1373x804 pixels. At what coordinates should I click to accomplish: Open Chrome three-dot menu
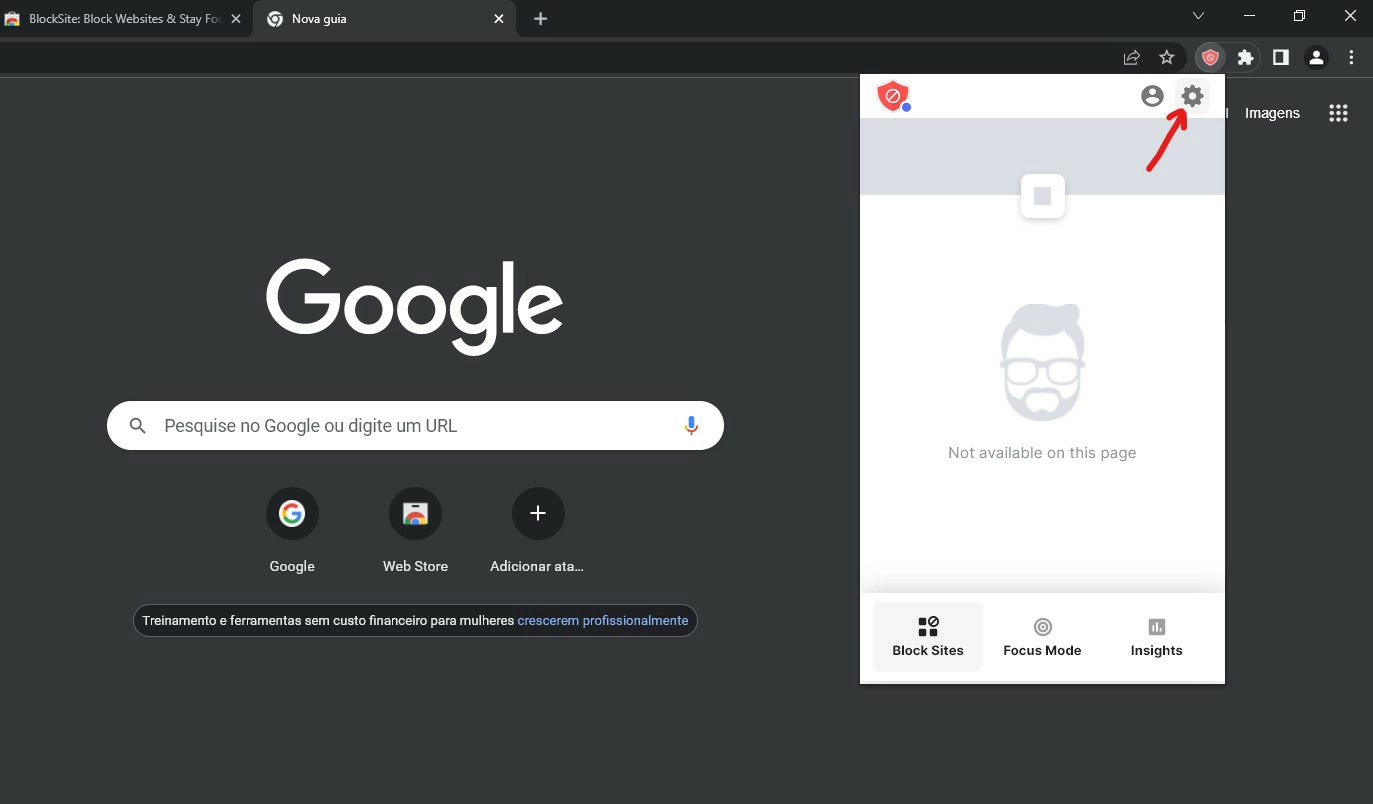click(1351, 58)
